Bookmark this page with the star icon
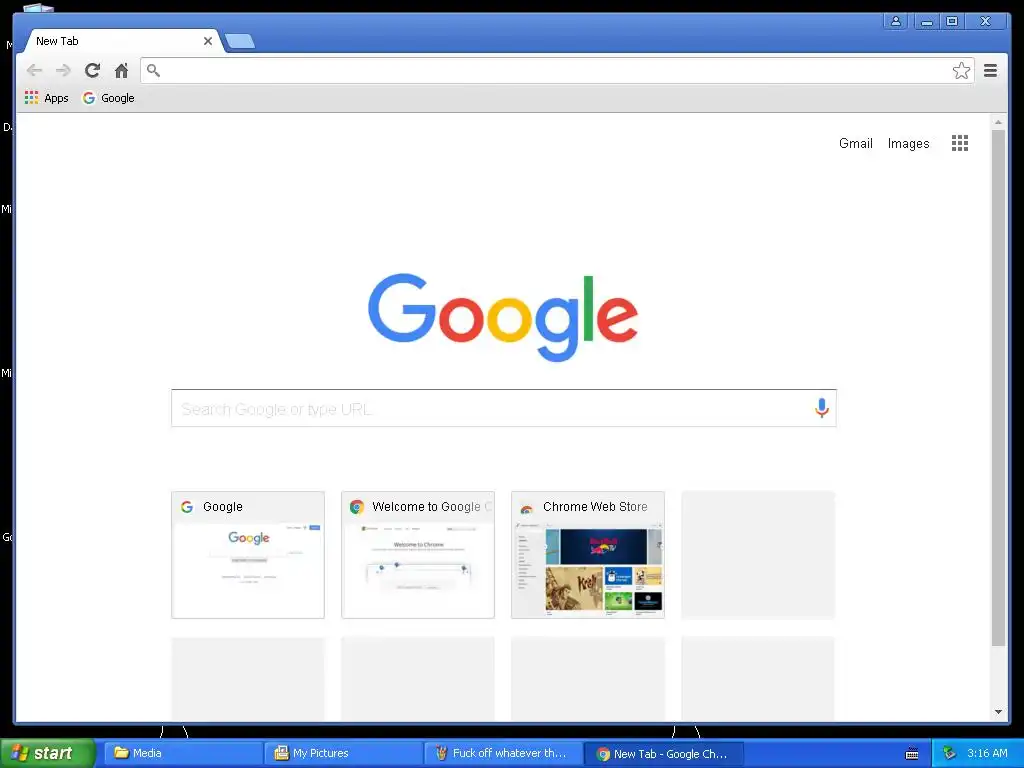 [961, 71]
